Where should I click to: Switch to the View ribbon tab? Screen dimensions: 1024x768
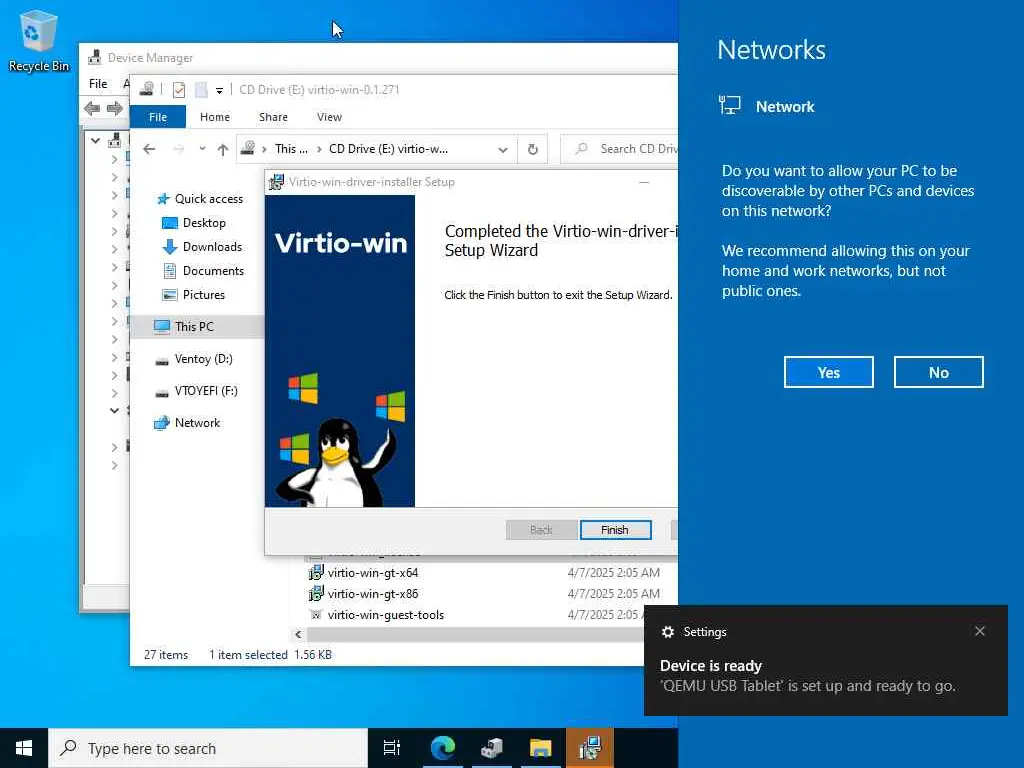click(x=329, y=117)
